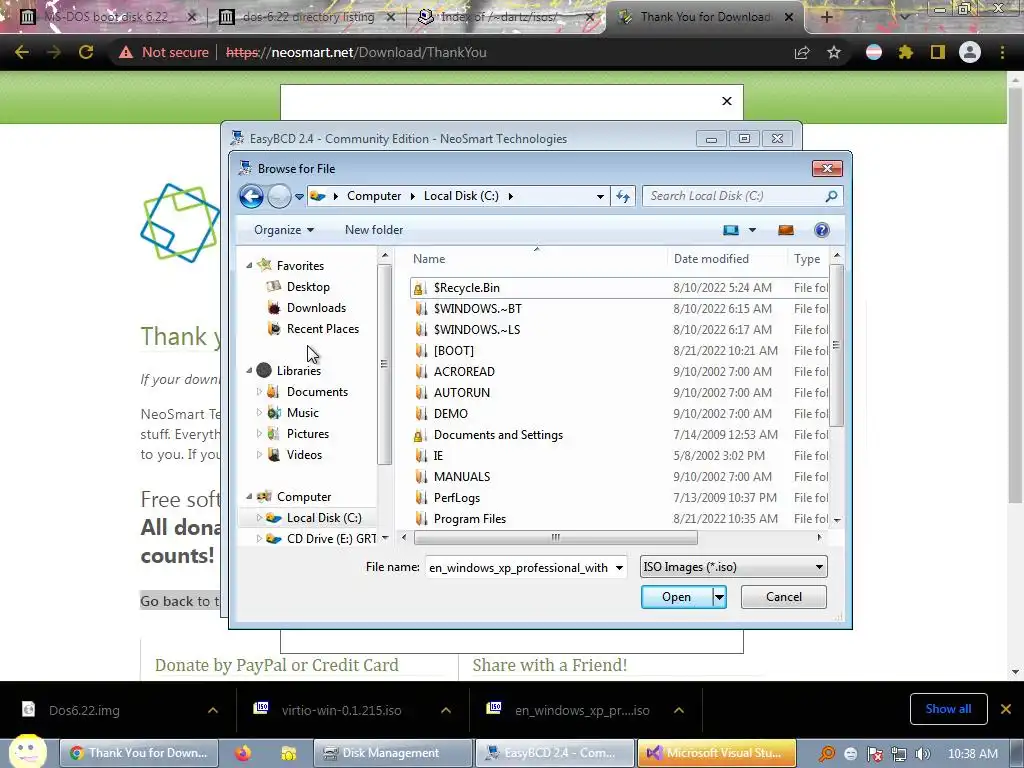Click the search magnifier icon in dialog
1024x768 pixels.
(831, 196)
